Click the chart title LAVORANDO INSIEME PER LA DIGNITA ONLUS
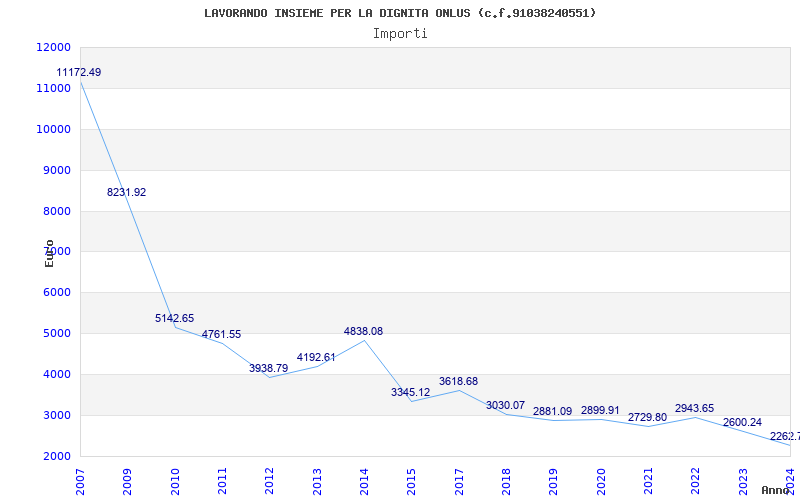This screenshot has width=800, height=500. tap(400, 13)
